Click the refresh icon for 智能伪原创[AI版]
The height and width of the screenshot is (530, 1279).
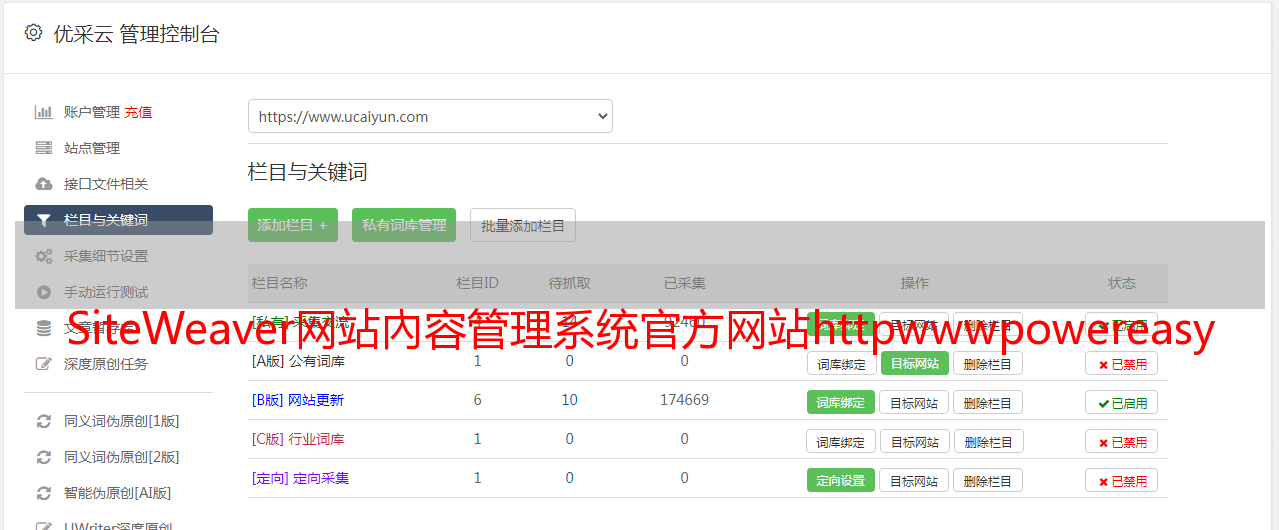(43, 493)
